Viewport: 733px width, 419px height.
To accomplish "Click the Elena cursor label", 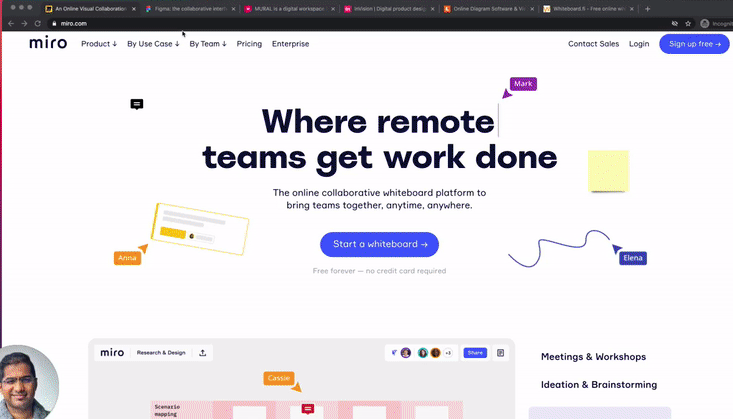I will click(632, 258).
